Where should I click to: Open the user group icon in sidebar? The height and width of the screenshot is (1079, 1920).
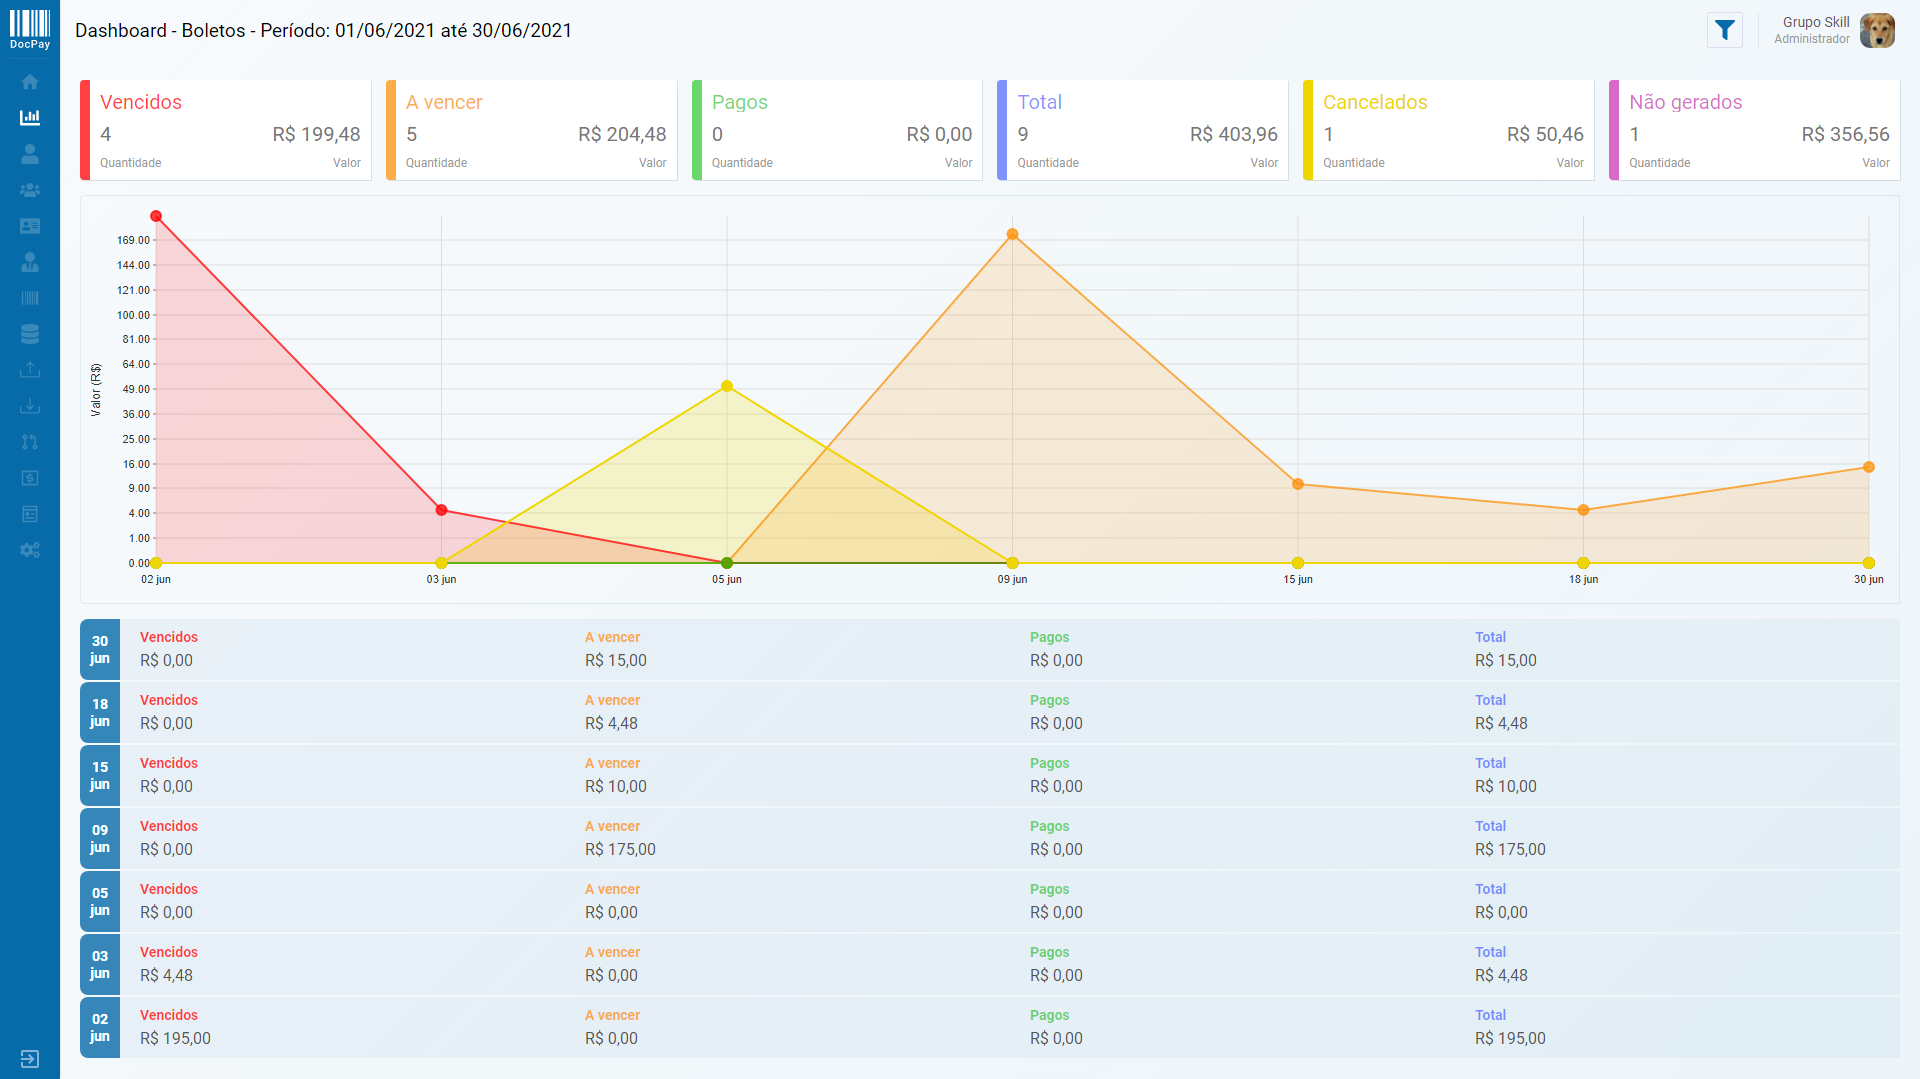pyautogui.click(x=30, y=190)
